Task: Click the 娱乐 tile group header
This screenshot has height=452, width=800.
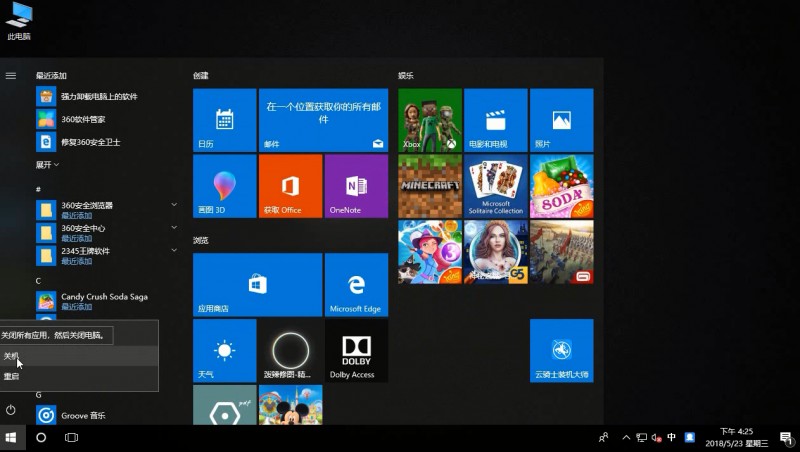Action: click(x=406, y=76)
